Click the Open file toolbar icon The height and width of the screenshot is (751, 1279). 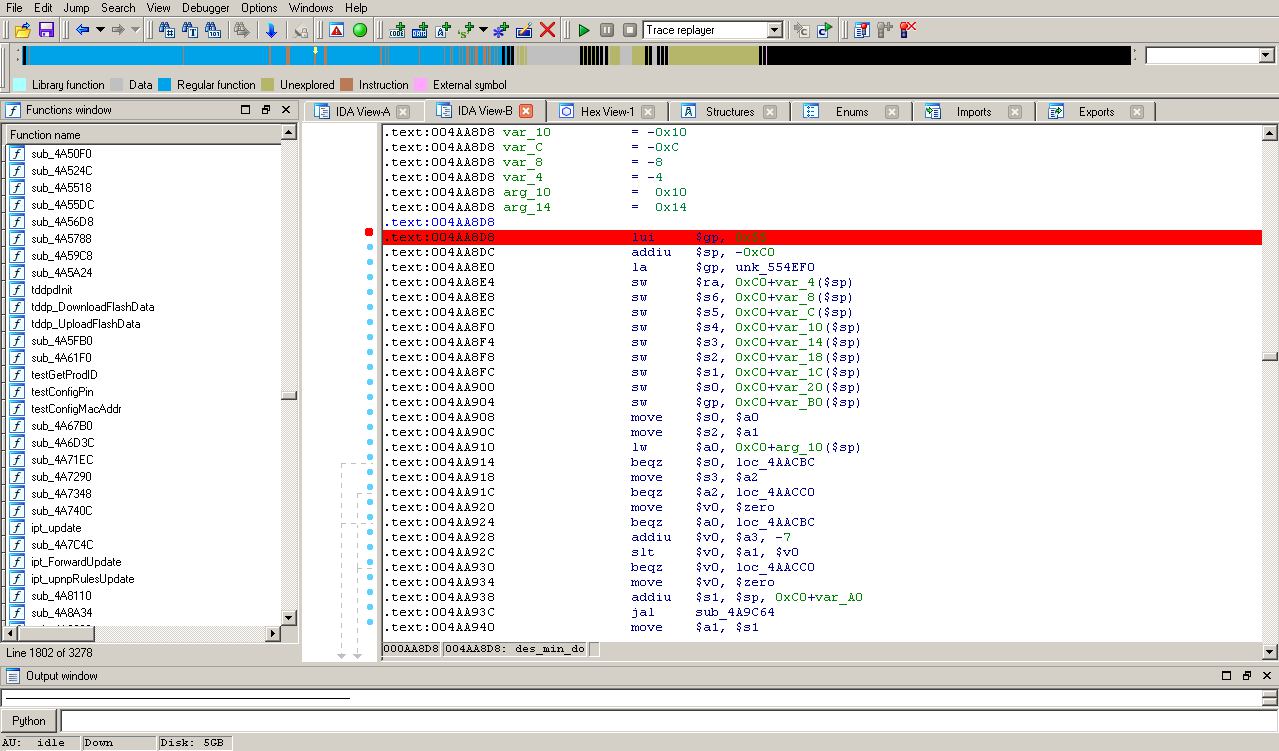point(22,30)
